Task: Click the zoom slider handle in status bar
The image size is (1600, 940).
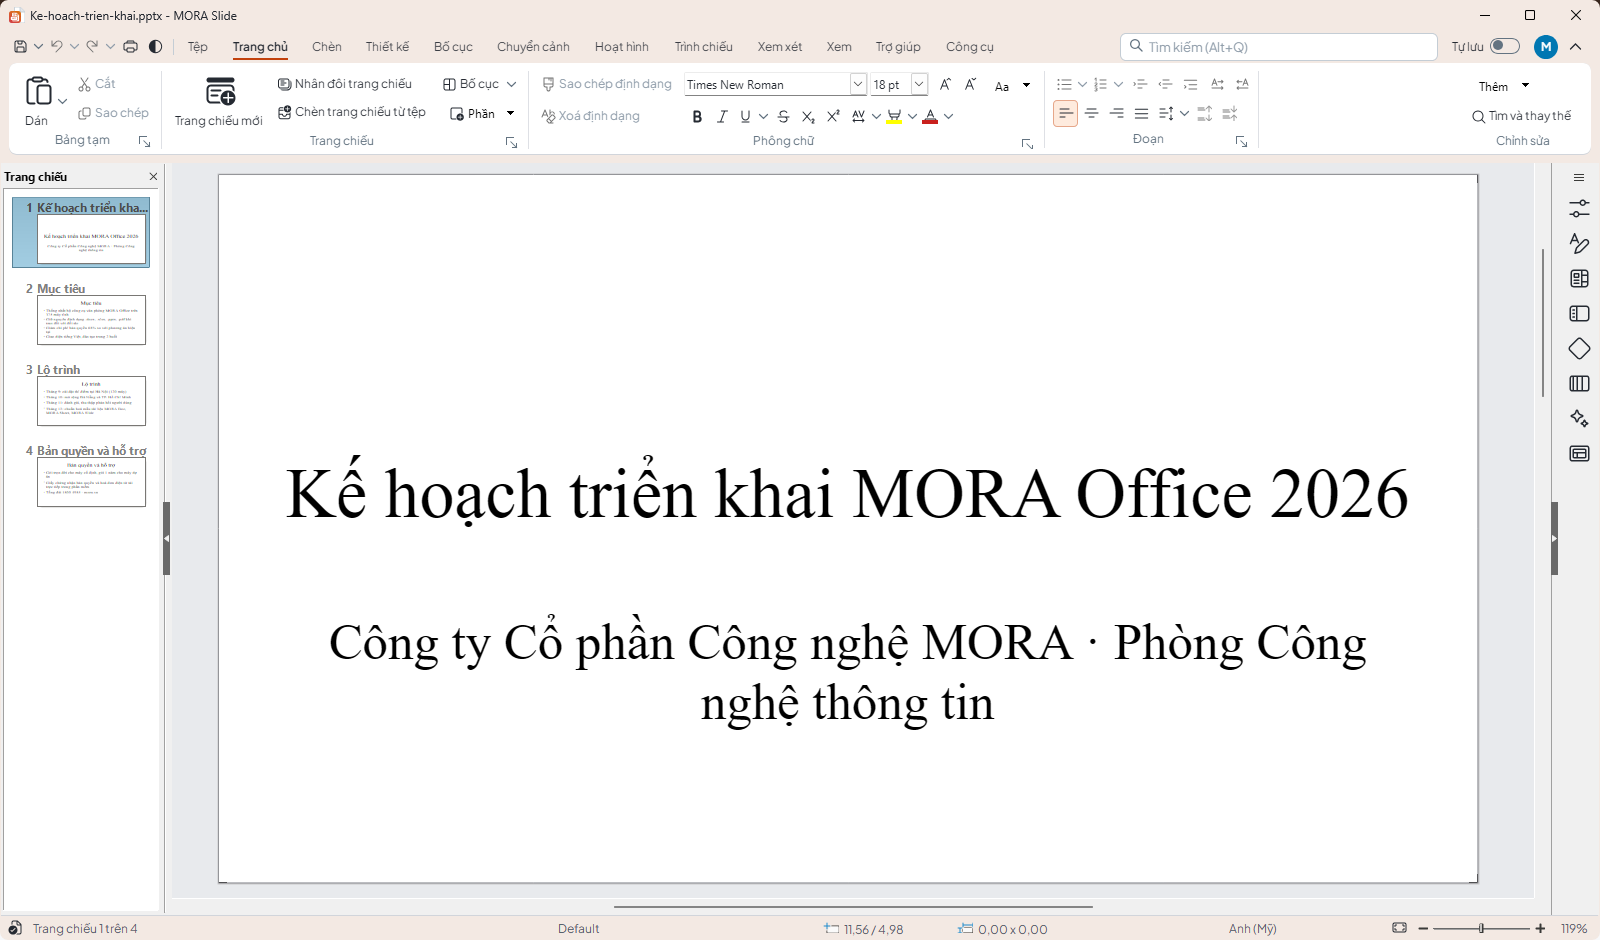Action: [1482, 928]
